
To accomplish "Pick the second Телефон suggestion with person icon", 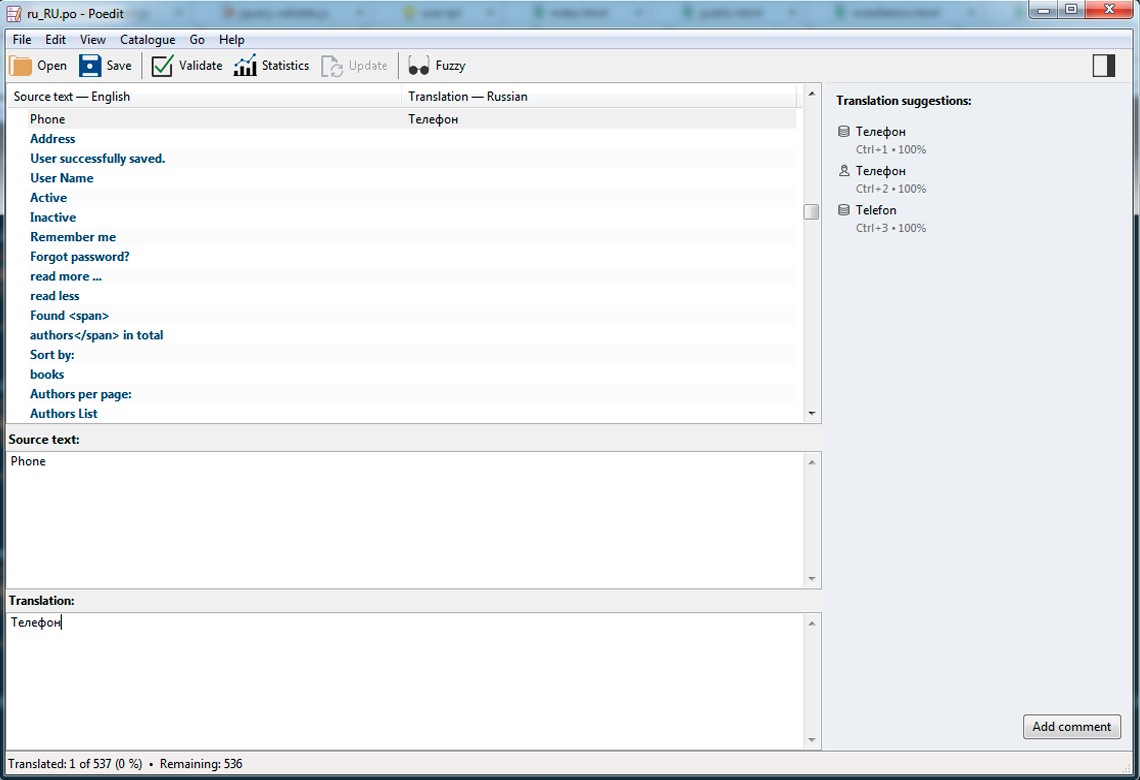I will [x=880, y=171].
